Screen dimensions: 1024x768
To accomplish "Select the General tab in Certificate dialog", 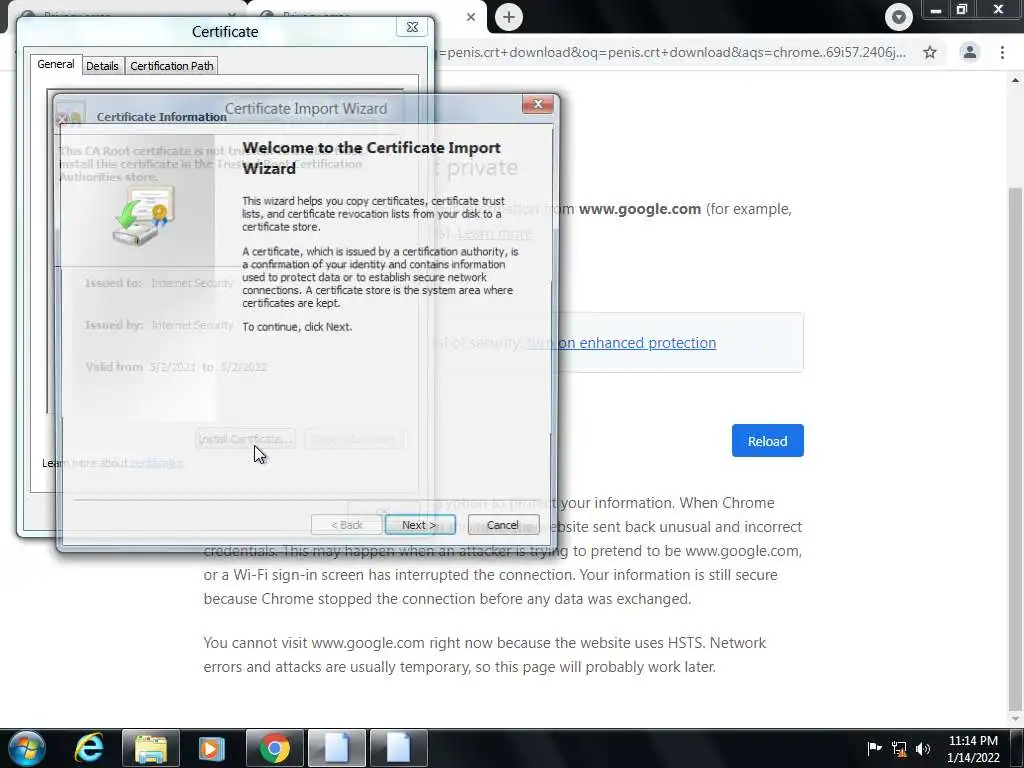I will click(x=56, y=64).
